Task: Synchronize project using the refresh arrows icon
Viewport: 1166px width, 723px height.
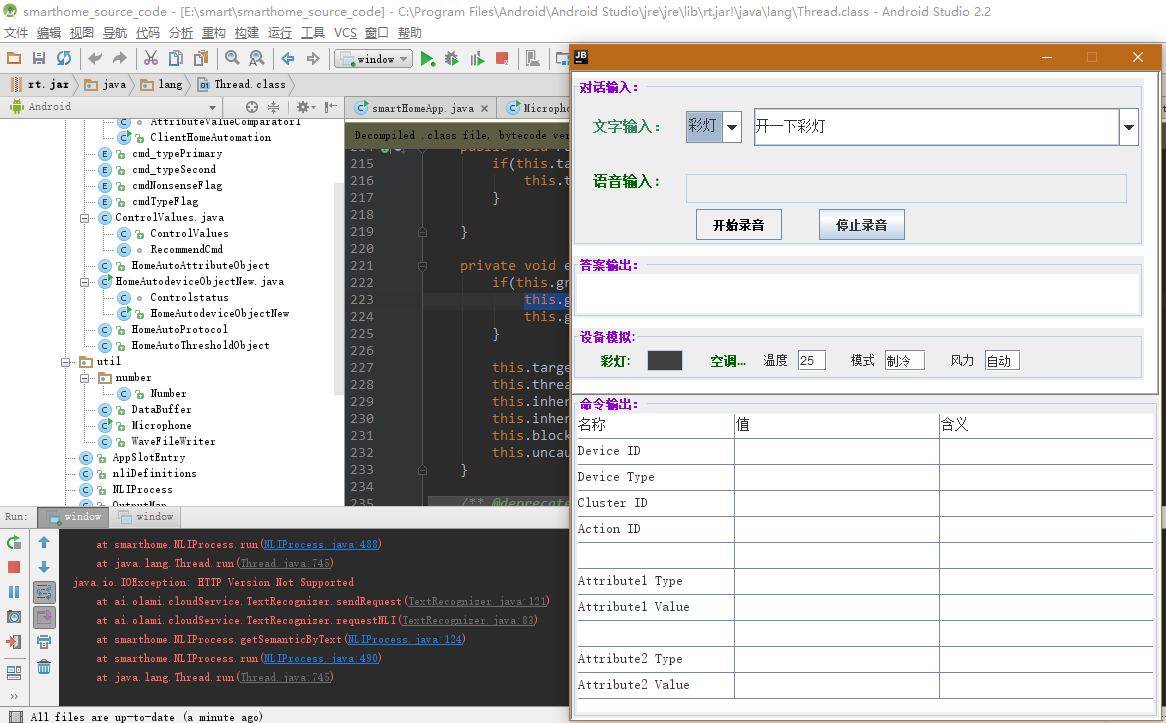Action: tap(64, 58)
